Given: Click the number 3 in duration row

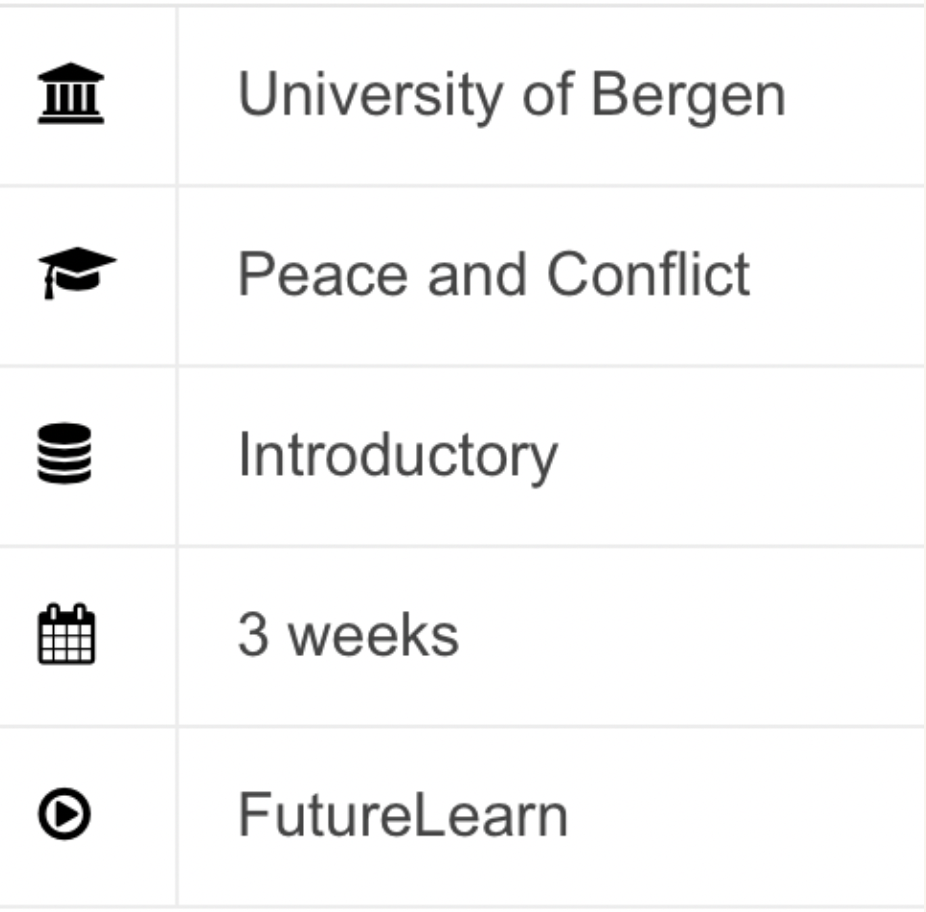Looking at the screenshot, I should pos(253,634).
